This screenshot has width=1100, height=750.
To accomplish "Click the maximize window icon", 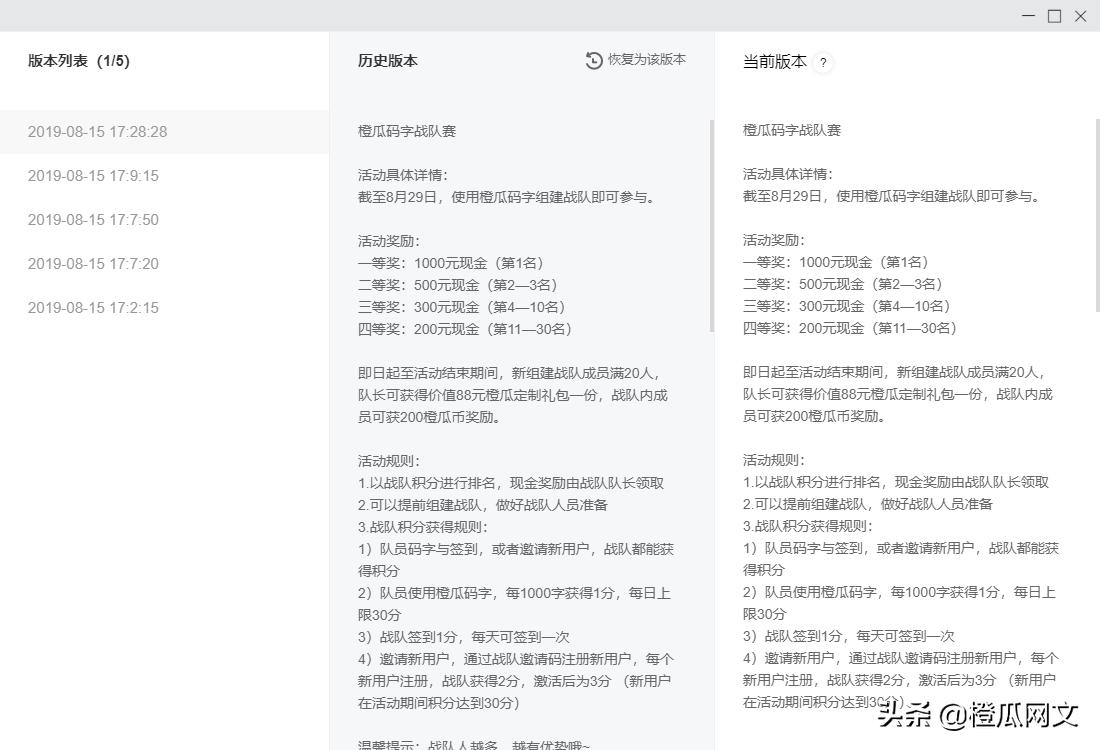I will pyautogui.click(x=1053, y=16).
